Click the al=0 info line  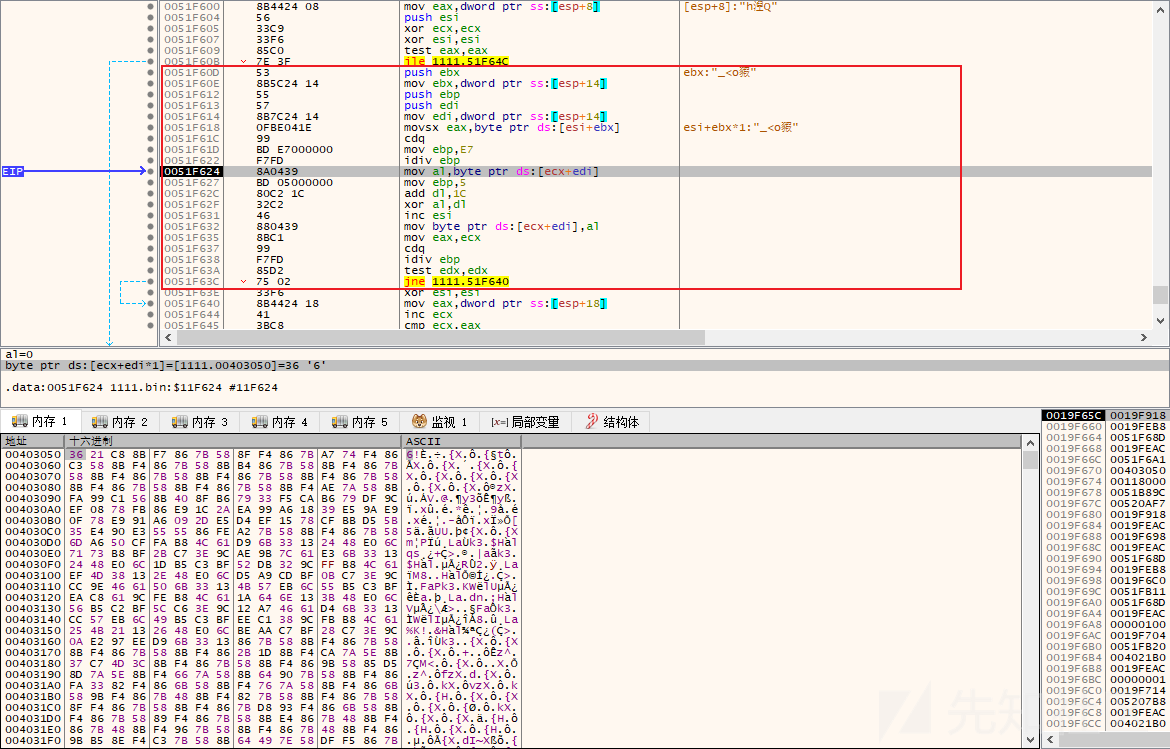click(x=19, y=354)
